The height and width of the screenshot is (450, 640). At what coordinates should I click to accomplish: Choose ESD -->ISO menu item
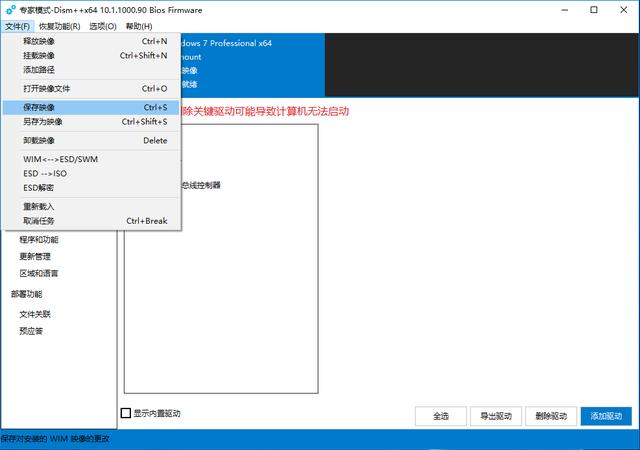92,174
